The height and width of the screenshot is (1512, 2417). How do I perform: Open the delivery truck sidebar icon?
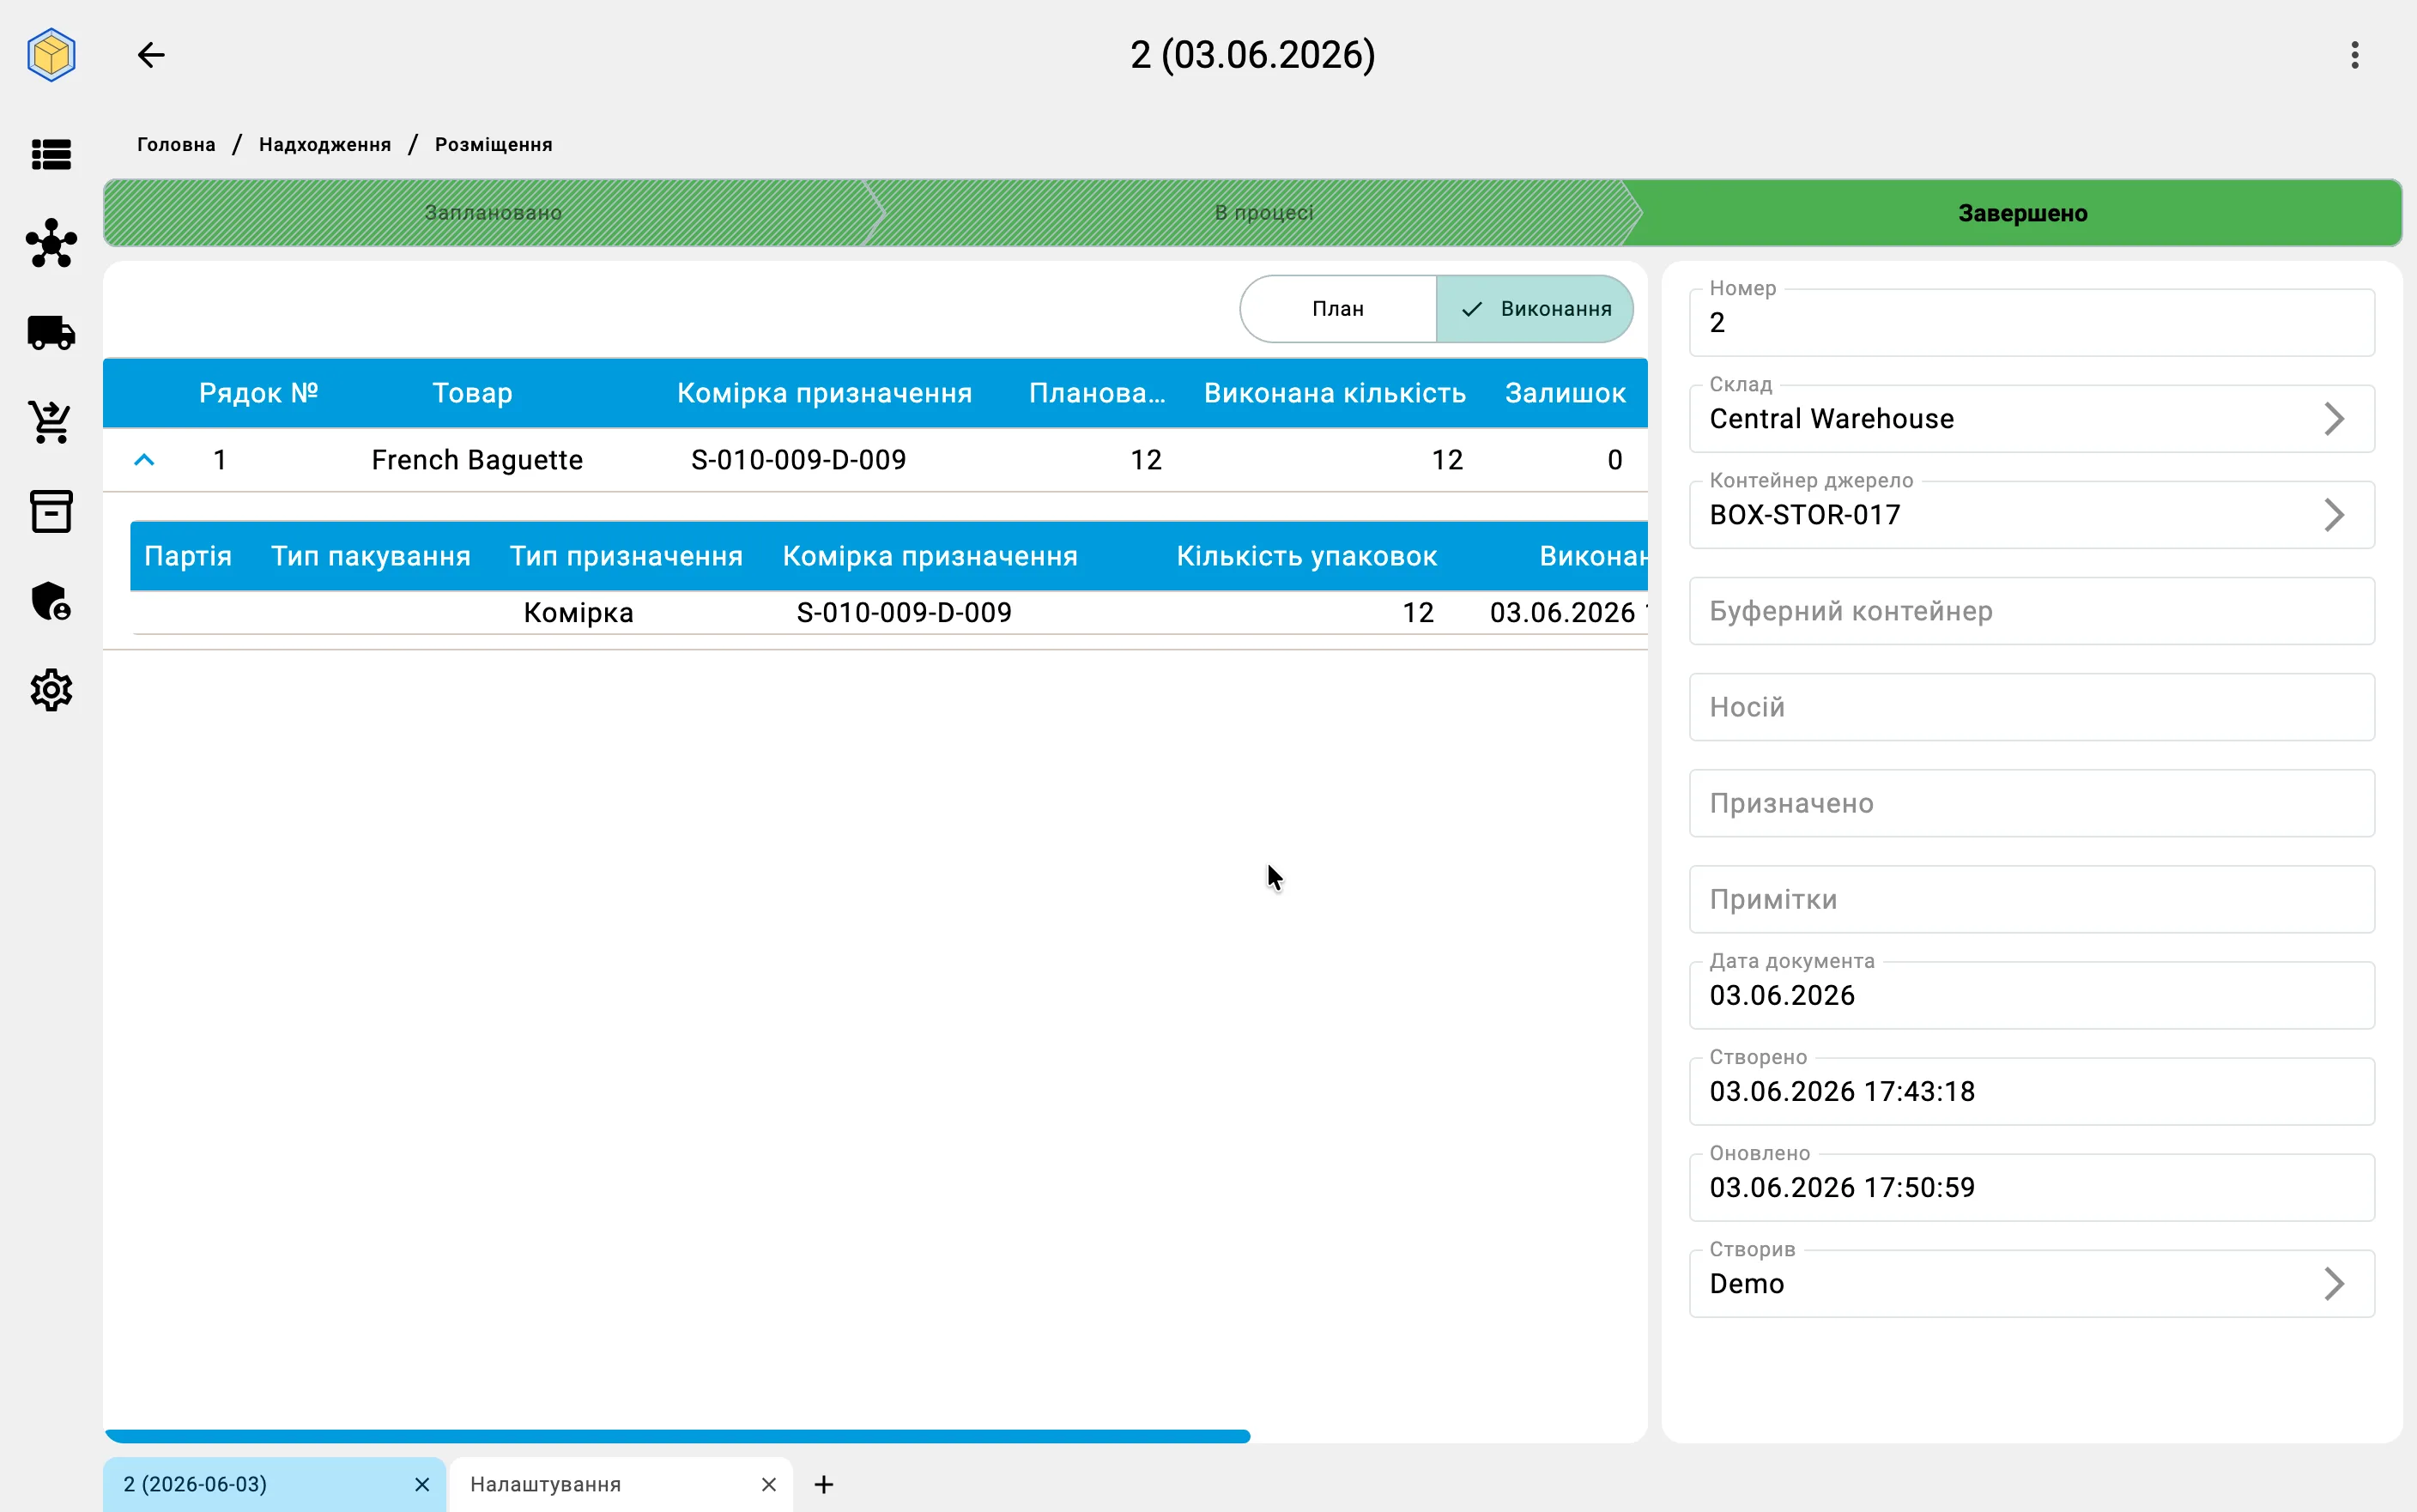[51, 332]
